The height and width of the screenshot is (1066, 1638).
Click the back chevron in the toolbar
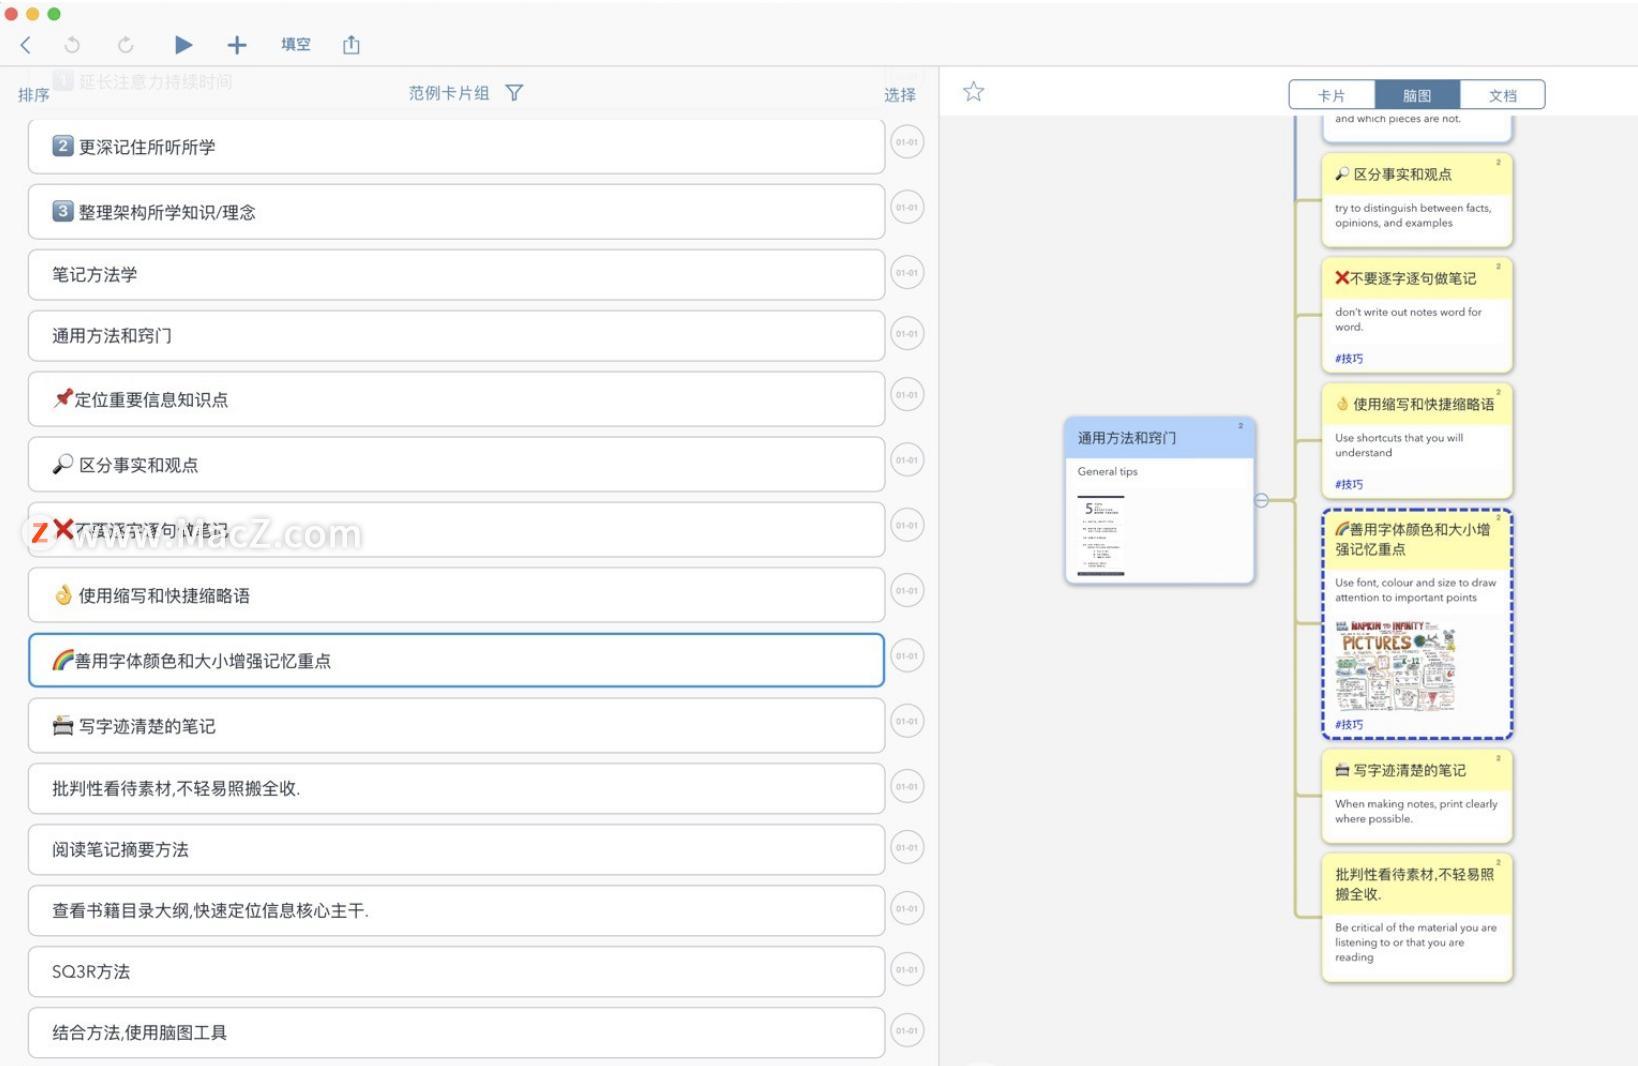tap(26, 45)
